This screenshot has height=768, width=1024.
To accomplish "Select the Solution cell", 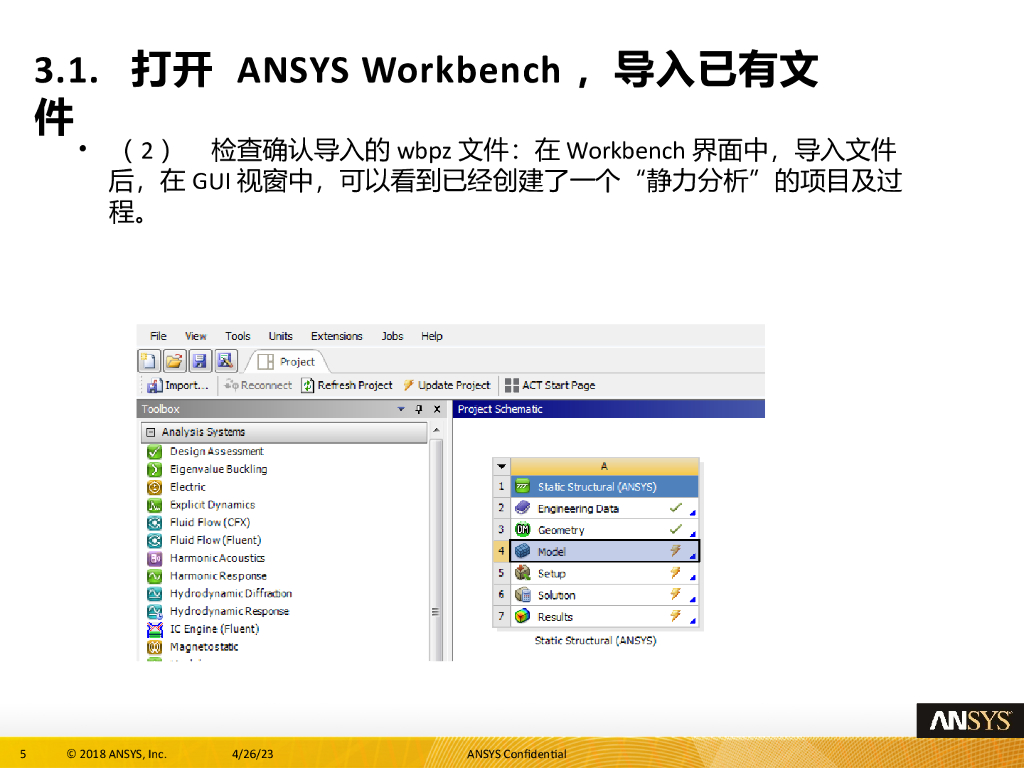I will click(x=604, y=595).
